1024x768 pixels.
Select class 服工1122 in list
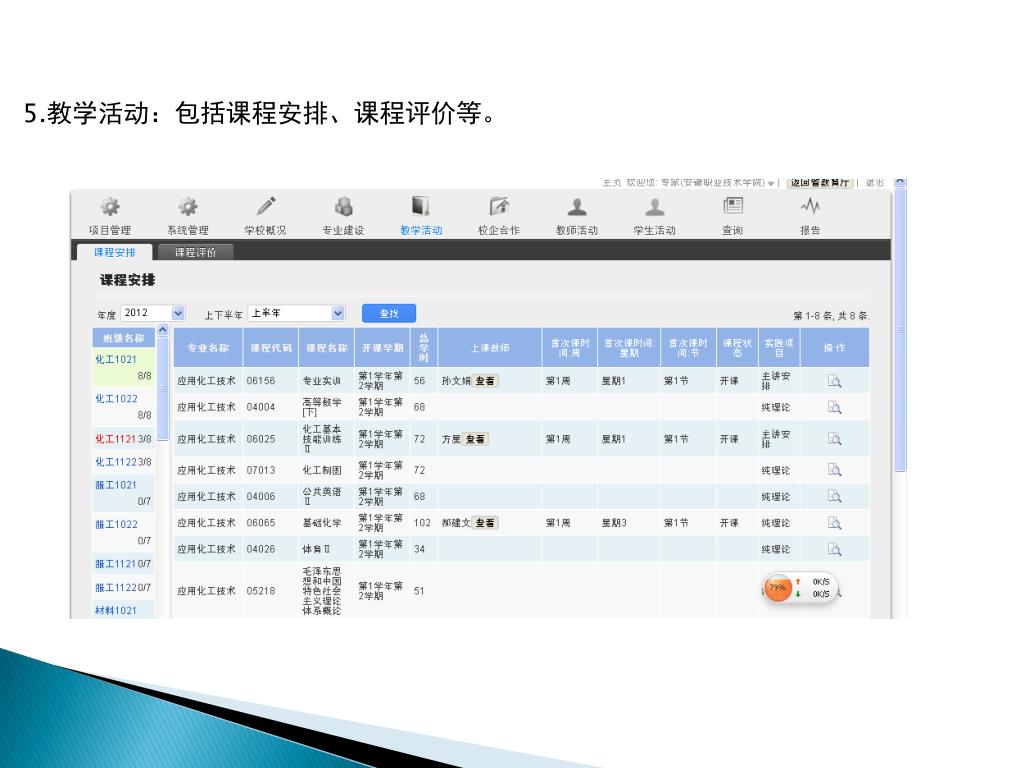coord(116,587)
